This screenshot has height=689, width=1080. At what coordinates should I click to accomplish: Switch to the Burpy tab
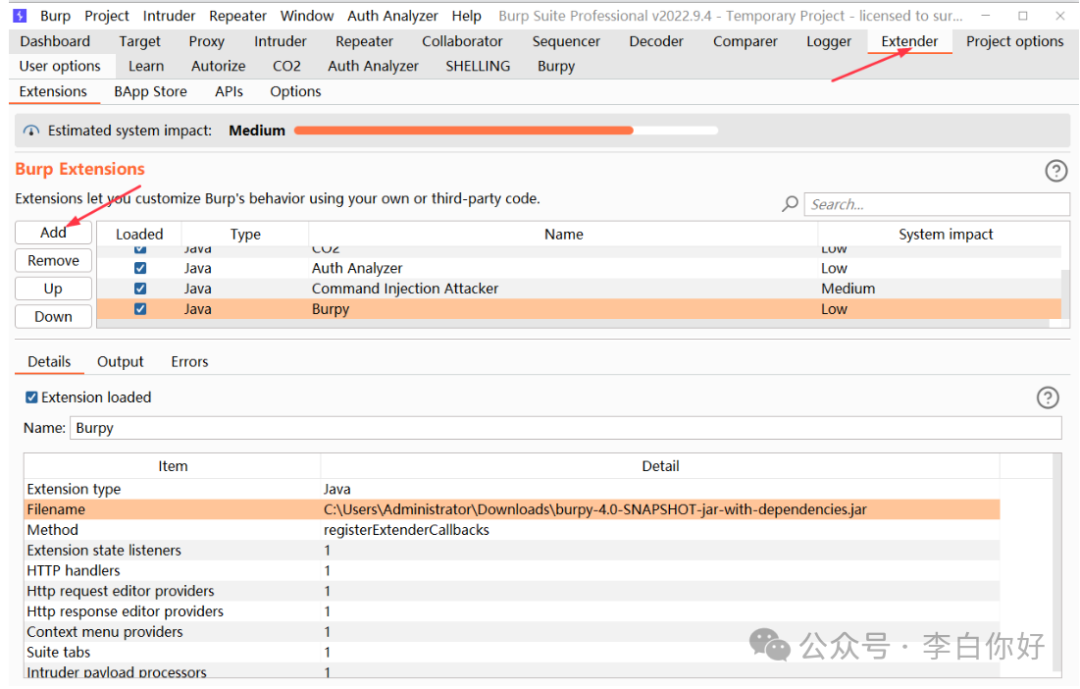556,66
